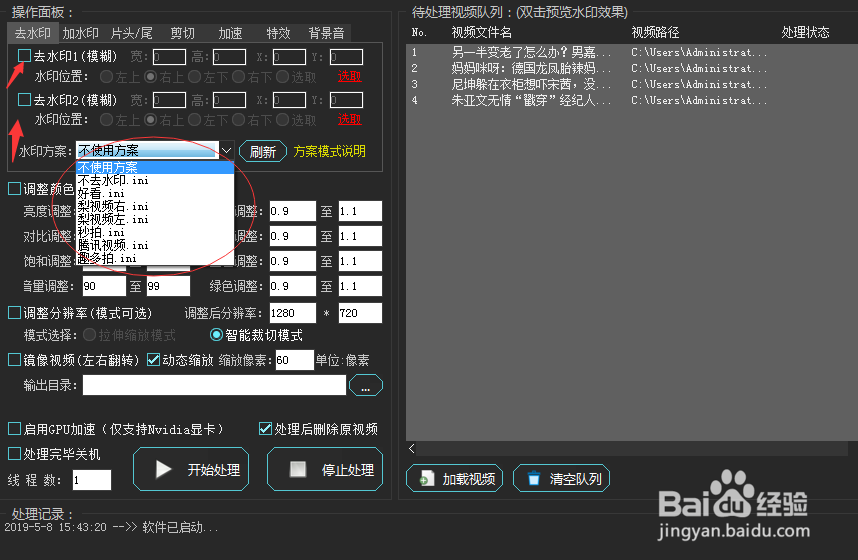Select queue row 4 朱亚文无情 video
The image size is (858, 560).
click(632, 100)
